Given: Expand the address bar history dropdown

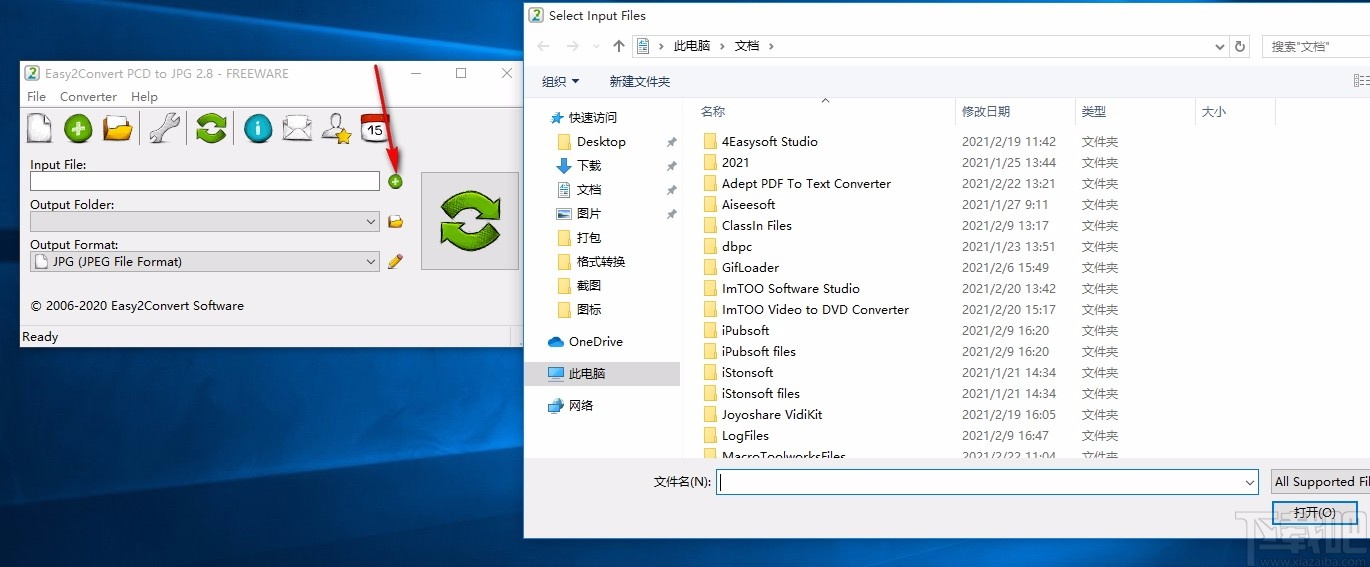Looking at the screenshot, I should [x=1220, y=46].
